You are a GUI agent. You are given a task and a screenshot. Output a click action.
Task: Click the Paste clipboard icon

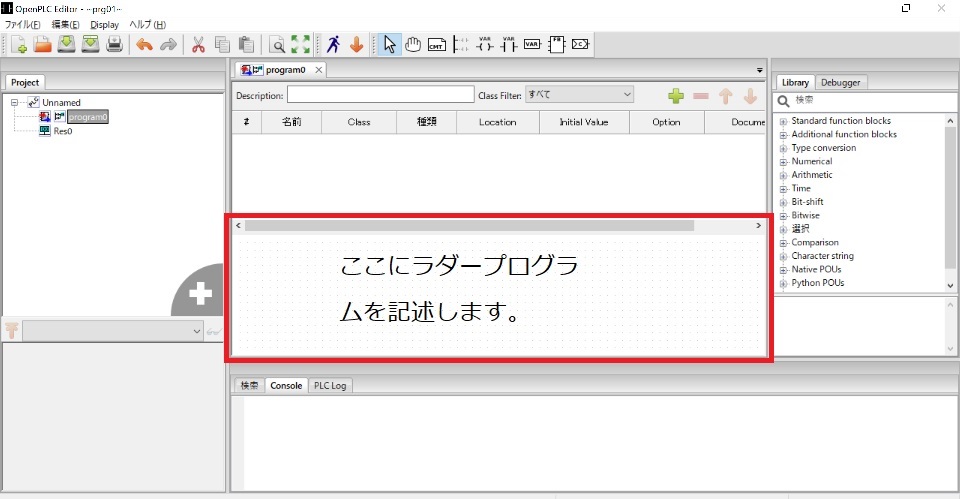pyautogui.click(x=246, y=44)
